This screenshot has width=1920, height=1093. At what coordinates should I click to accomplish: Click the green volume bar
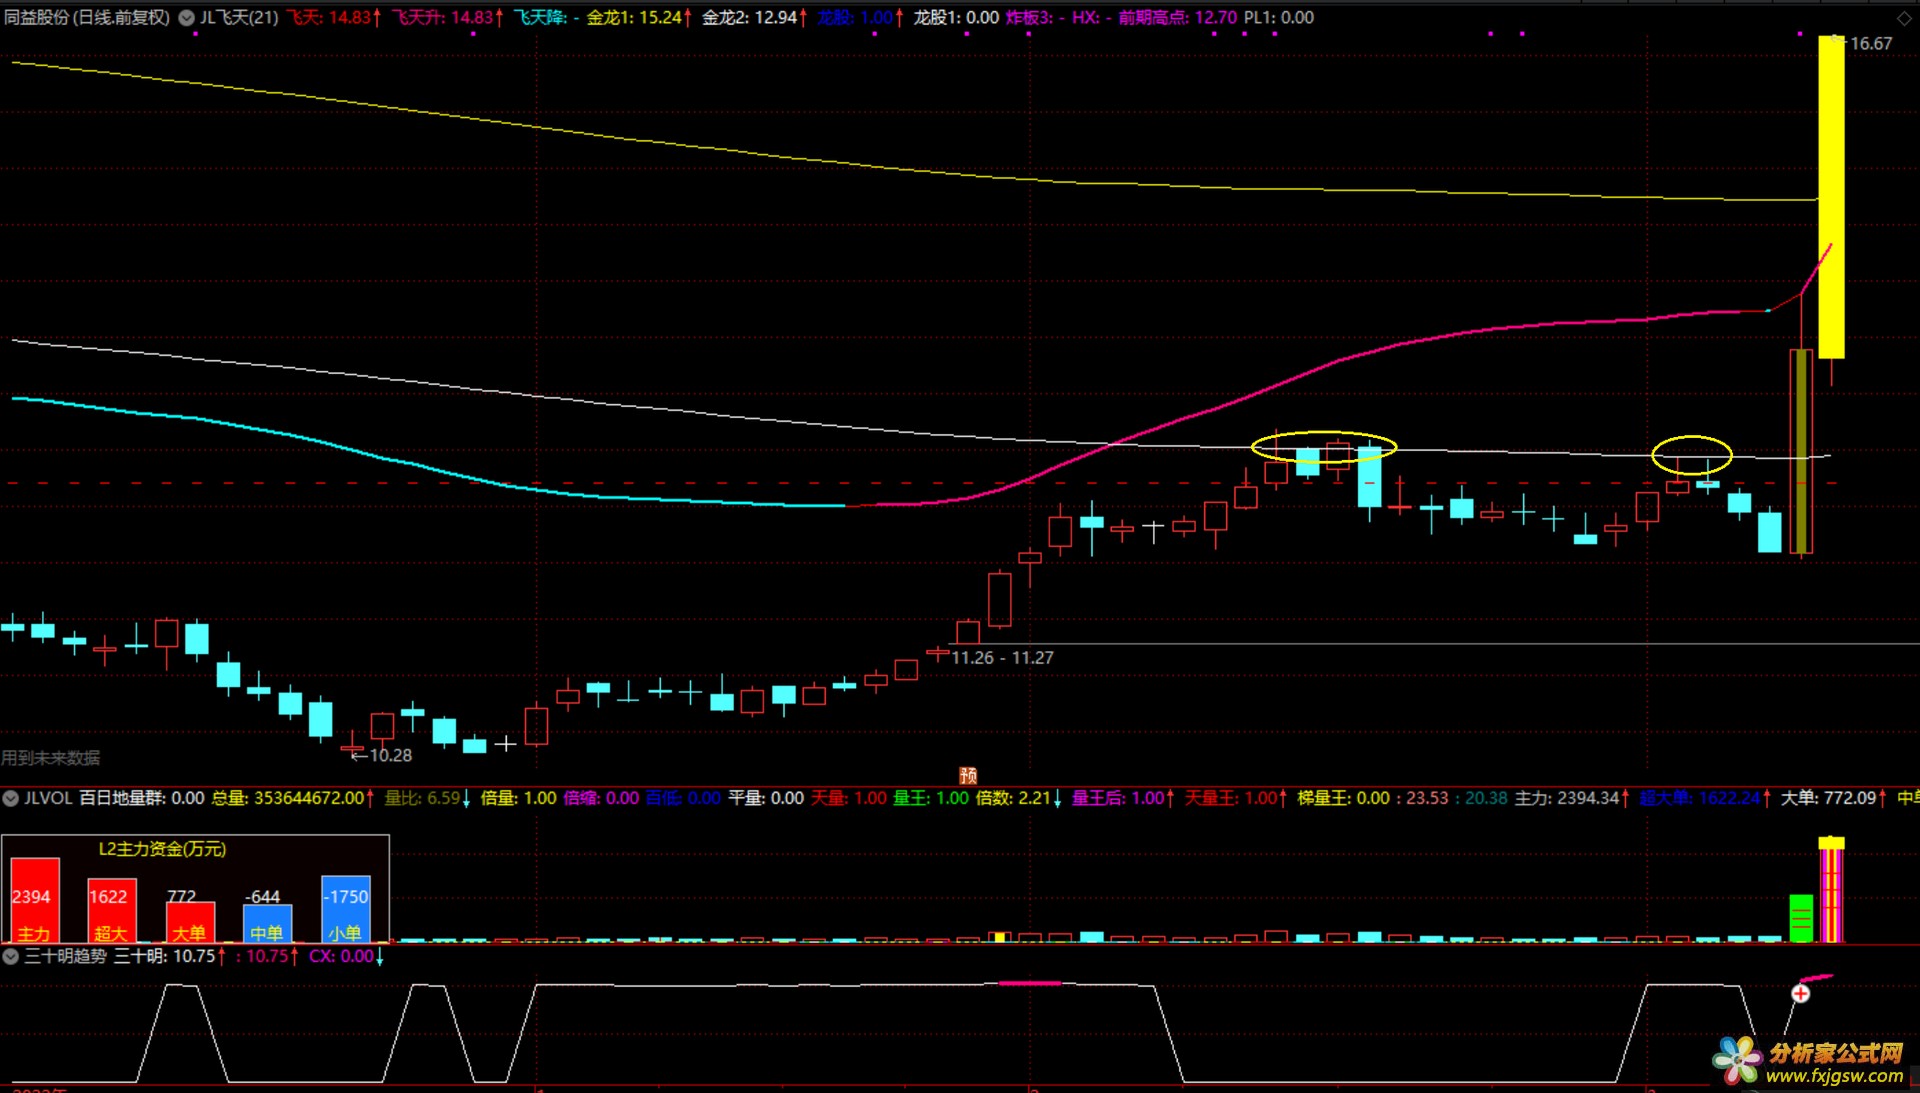pyautogui.click(x=1801, y=918)
